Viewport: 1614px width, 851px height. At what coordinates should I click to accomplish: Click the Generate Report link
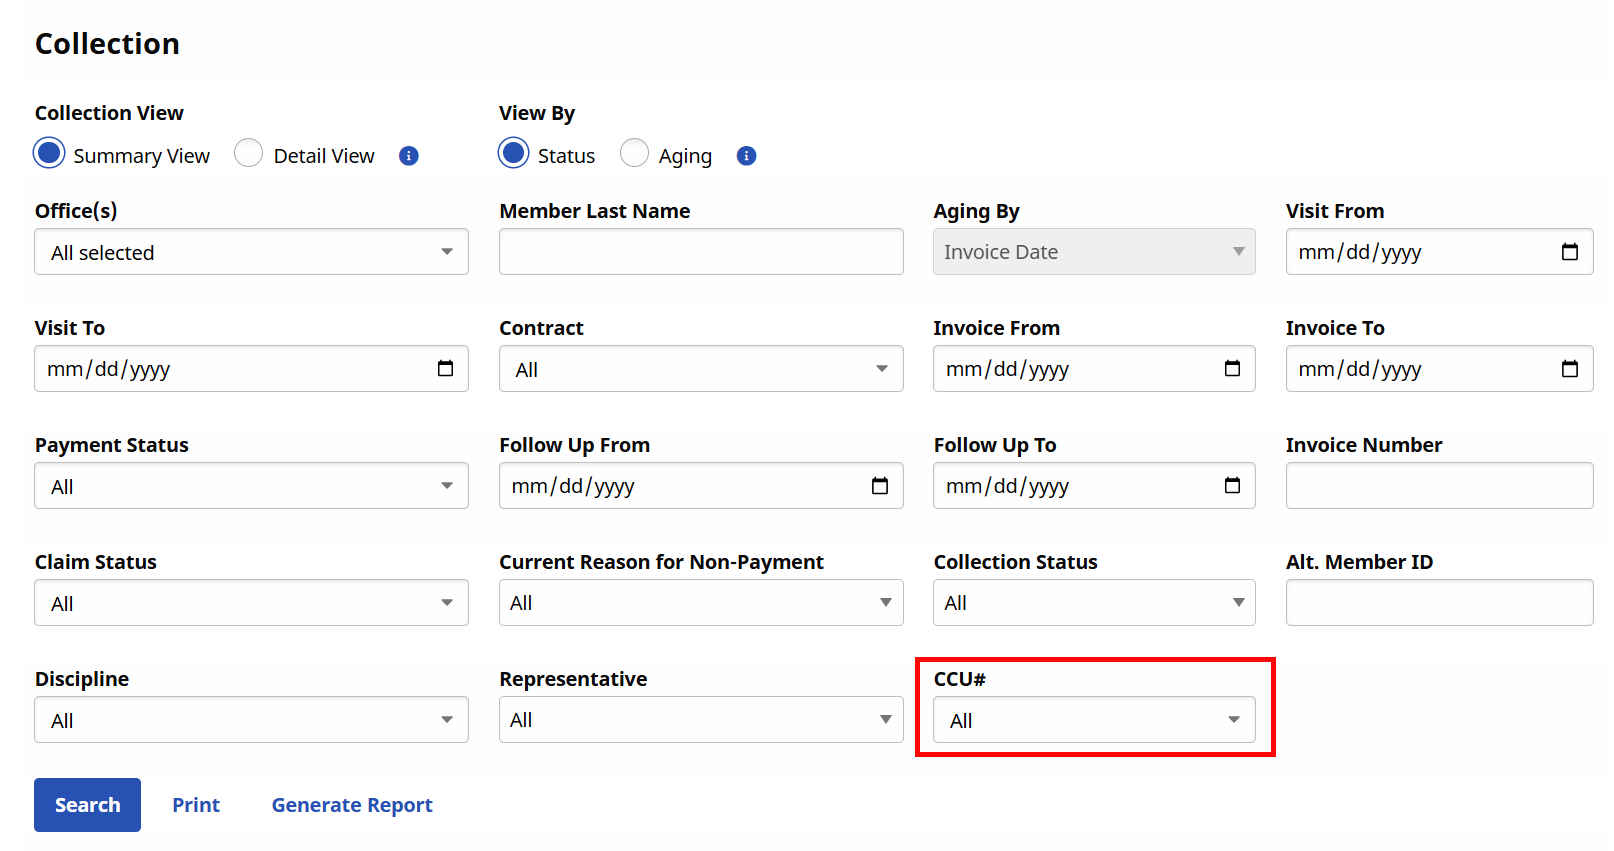click(352, 805)
